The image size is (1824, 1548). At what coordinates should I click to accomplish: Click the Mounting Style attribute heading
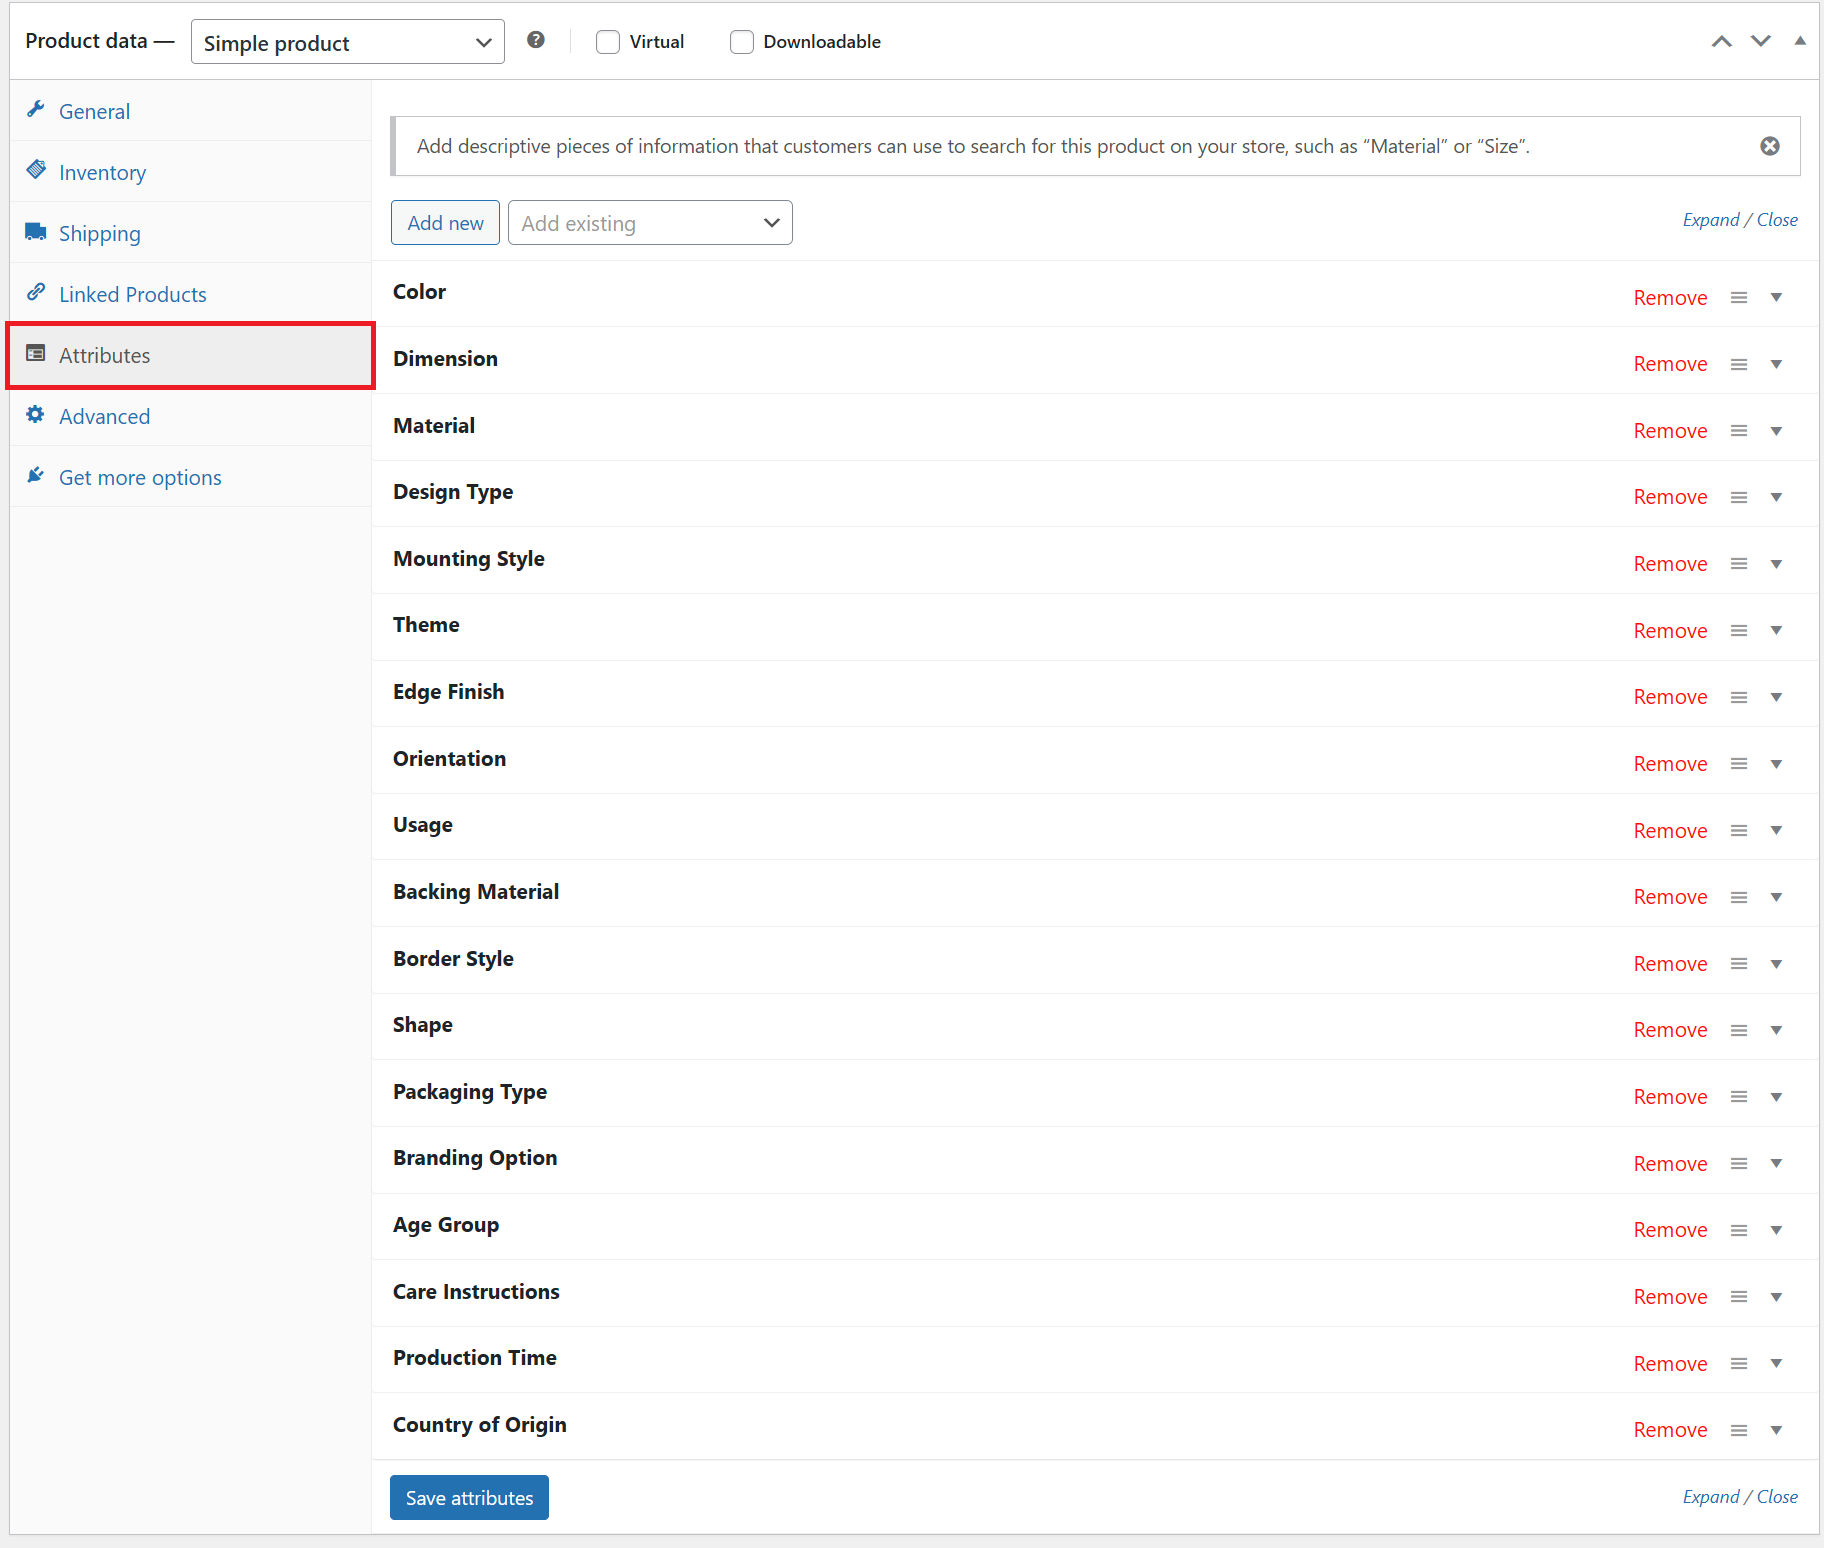469,559
